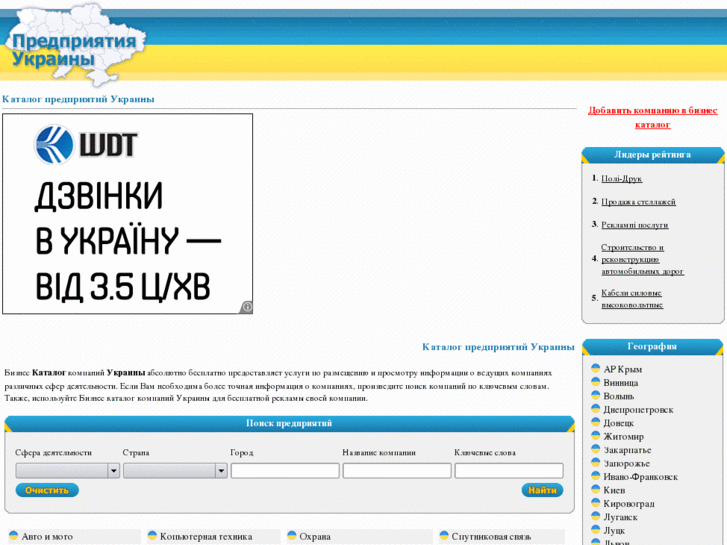Viewport: 727px width, 545px height.
Task: Click the flag icon beside Охрана
Action: pos(292,535)
